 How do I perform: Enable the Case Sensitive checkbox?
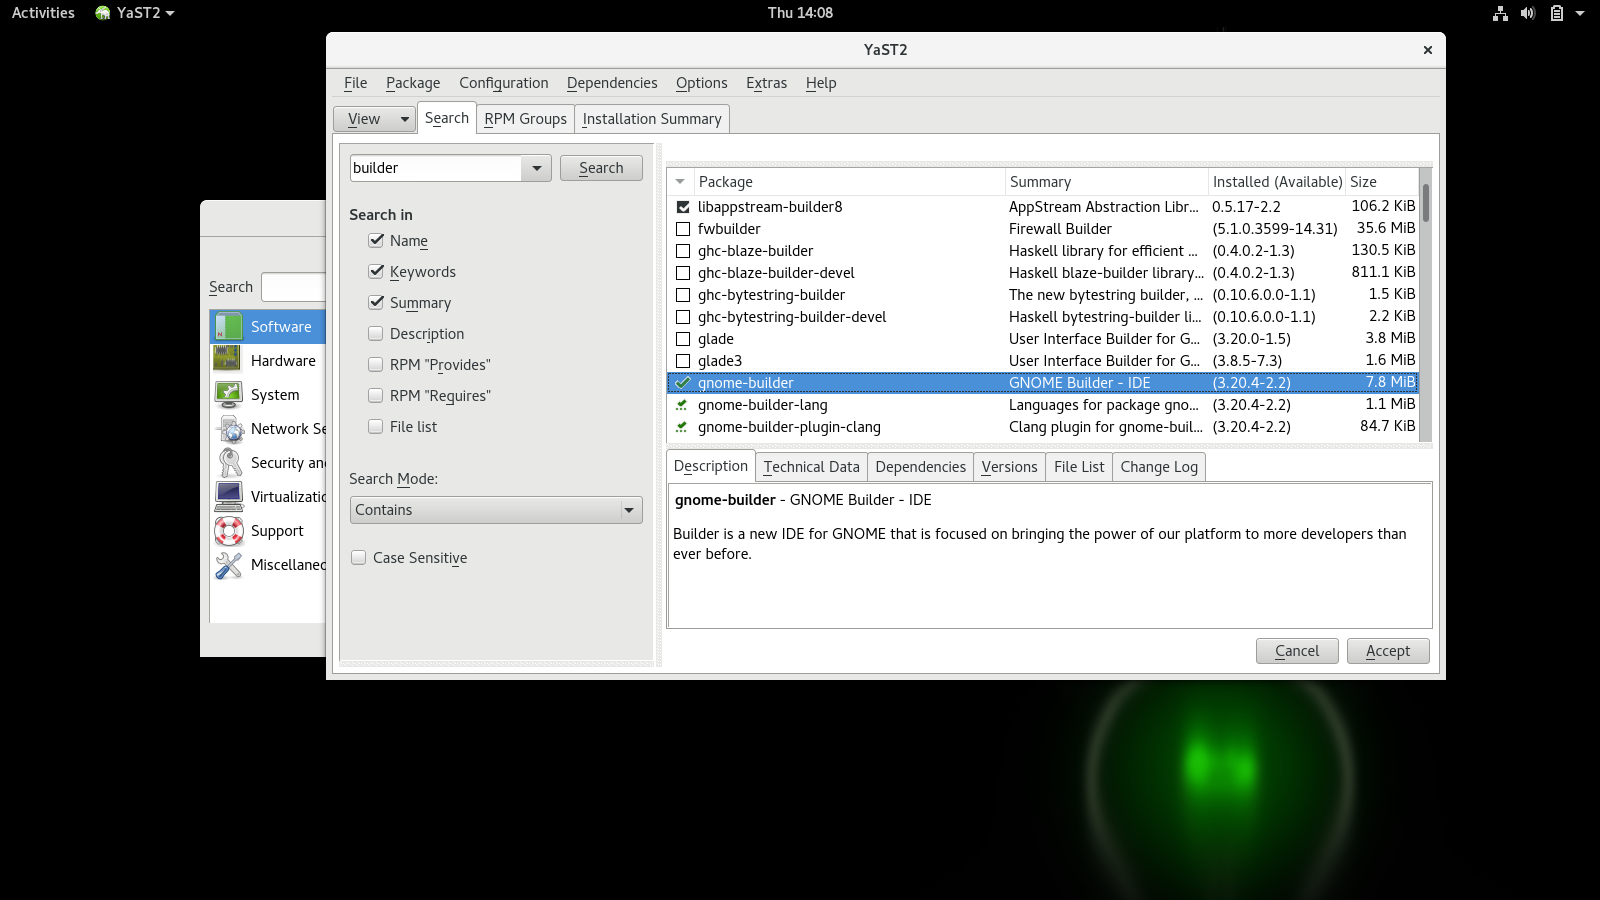[359, 558]
